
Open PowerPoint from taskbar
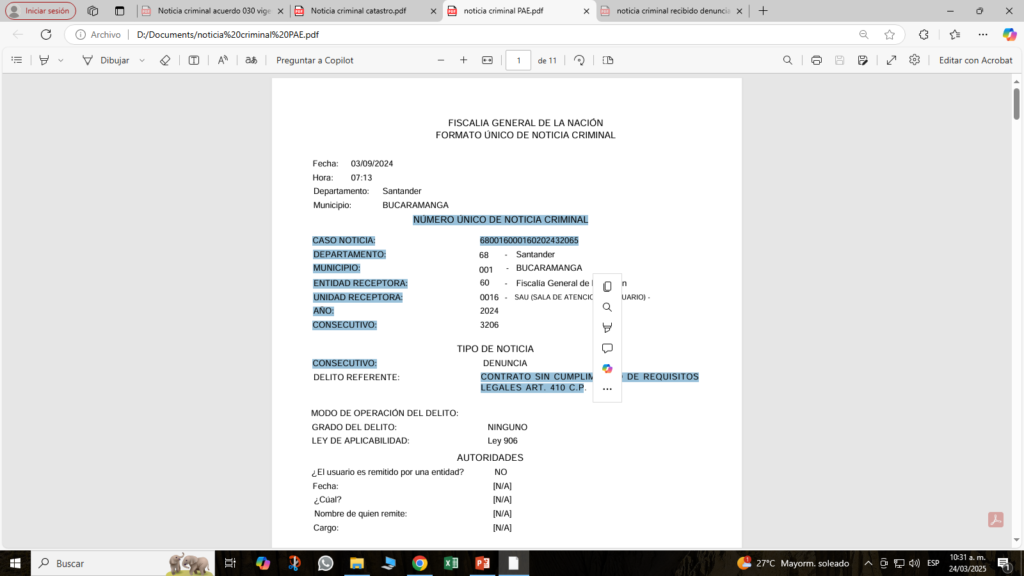pos(483,563)
